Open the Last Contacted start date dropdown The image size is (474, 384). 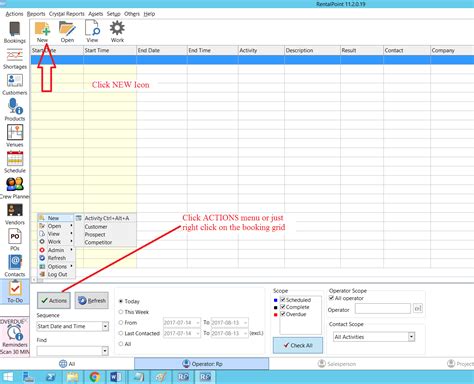click(x=198, y=333)
